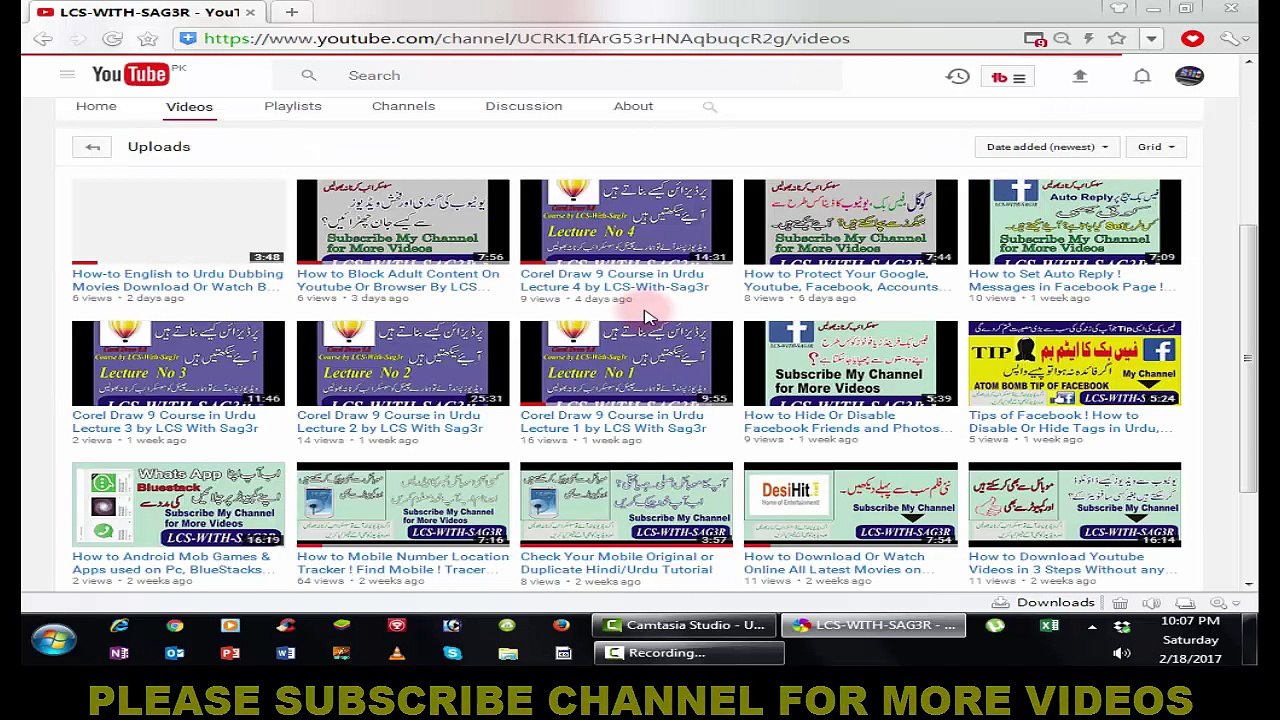This screenshot has width=1280, height=720.
Task: Show hidden system tray icons arrow
Action: (x=1092, y=626)
